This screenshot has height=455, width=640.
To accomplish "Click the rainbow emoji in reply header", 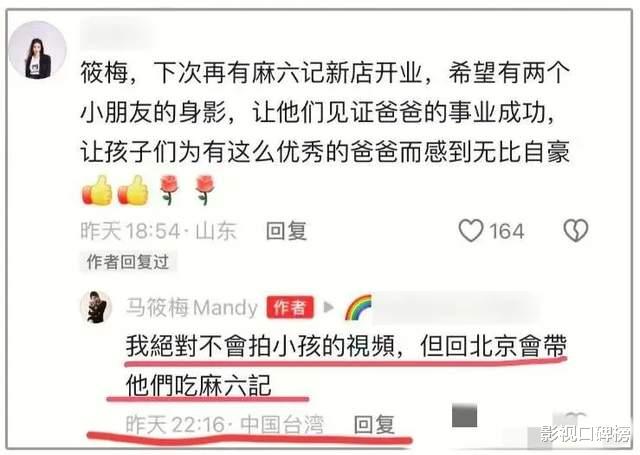I will (x=358, y=307).
